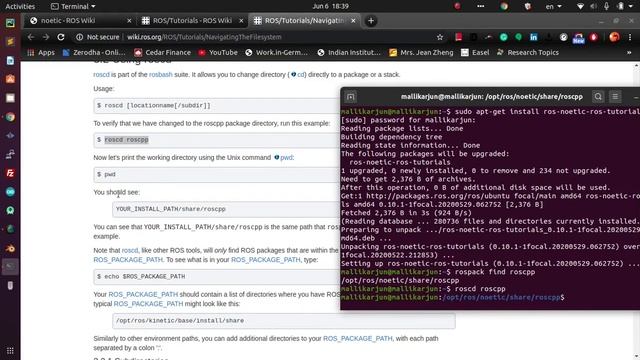Follow the cd link in intro sentence

pos(301,75)
